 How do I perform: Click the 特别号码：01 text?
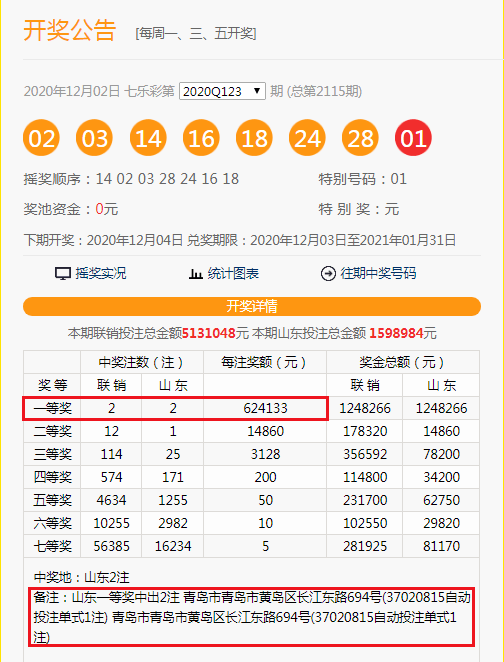363,179
